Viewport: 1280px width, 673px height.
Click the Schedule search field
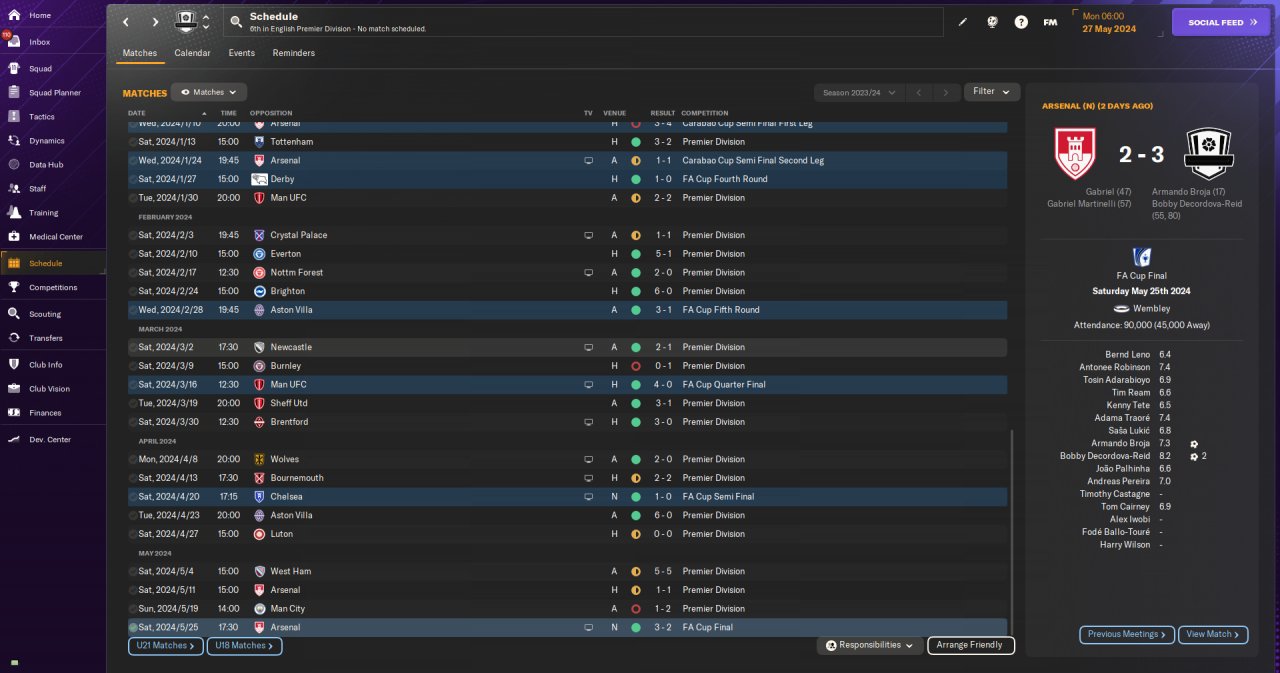click(583, 22)
